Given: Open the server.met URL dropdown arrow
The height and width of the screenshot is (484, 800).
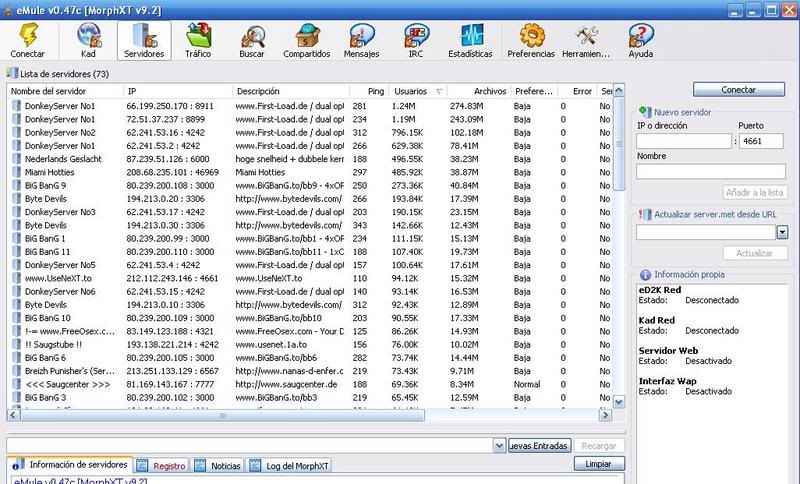Looking at the screenshot, I should (782, 233).
